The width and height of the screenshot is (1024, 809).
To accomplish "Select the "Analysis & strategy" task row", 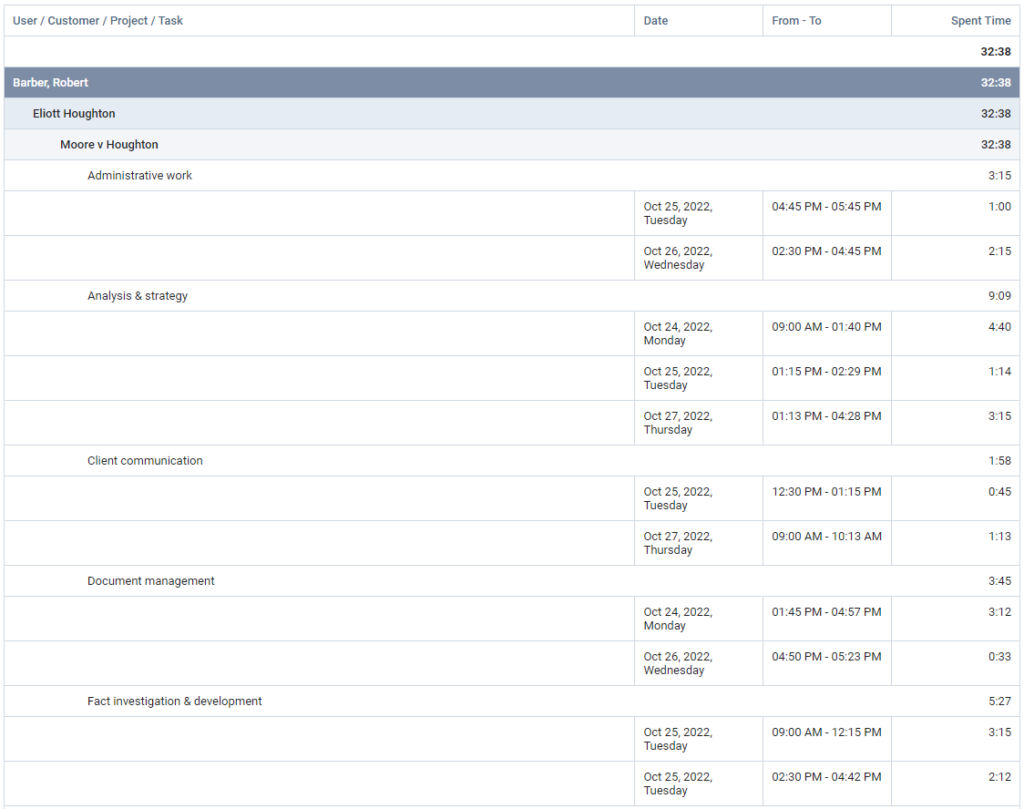I will (138, 295).
